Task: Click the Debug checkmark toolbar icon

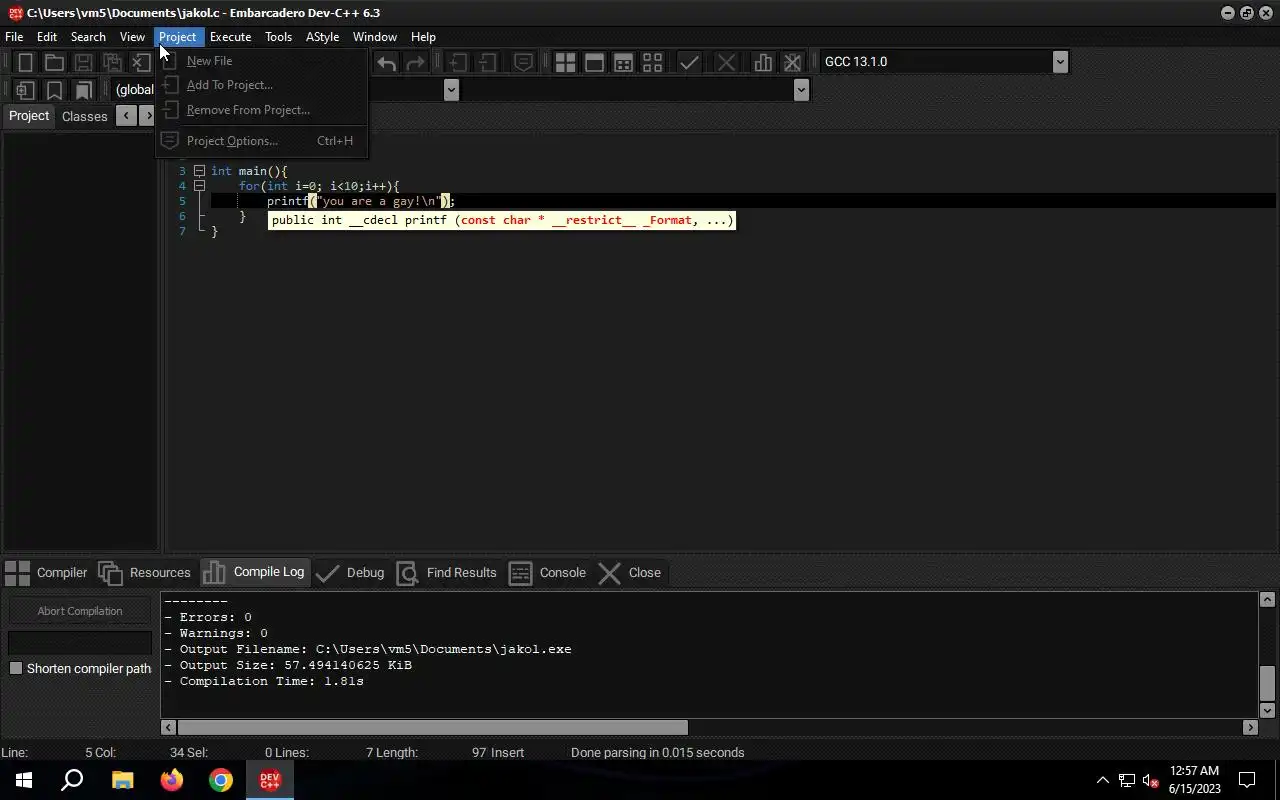Action: pyautogui.click(x=689, y=62)
